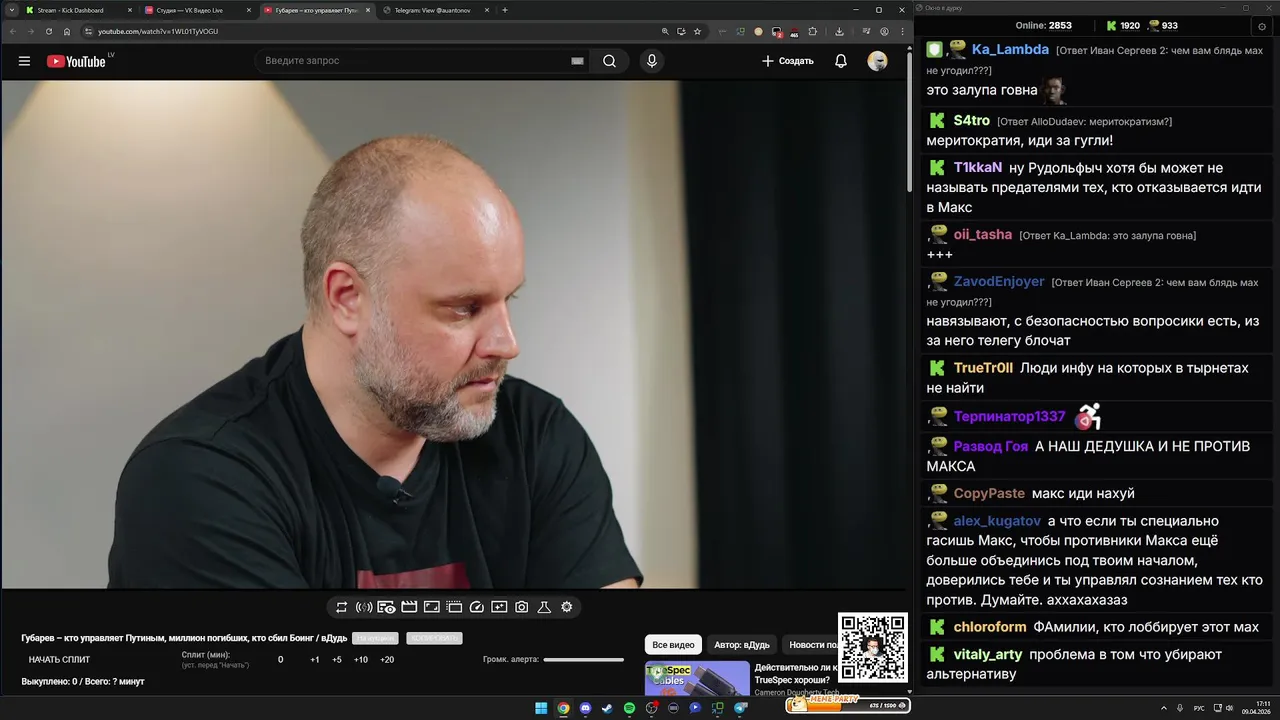Open chat window settings gear icon
This screenshot has height=720, width=1280.
(1261, 25)
